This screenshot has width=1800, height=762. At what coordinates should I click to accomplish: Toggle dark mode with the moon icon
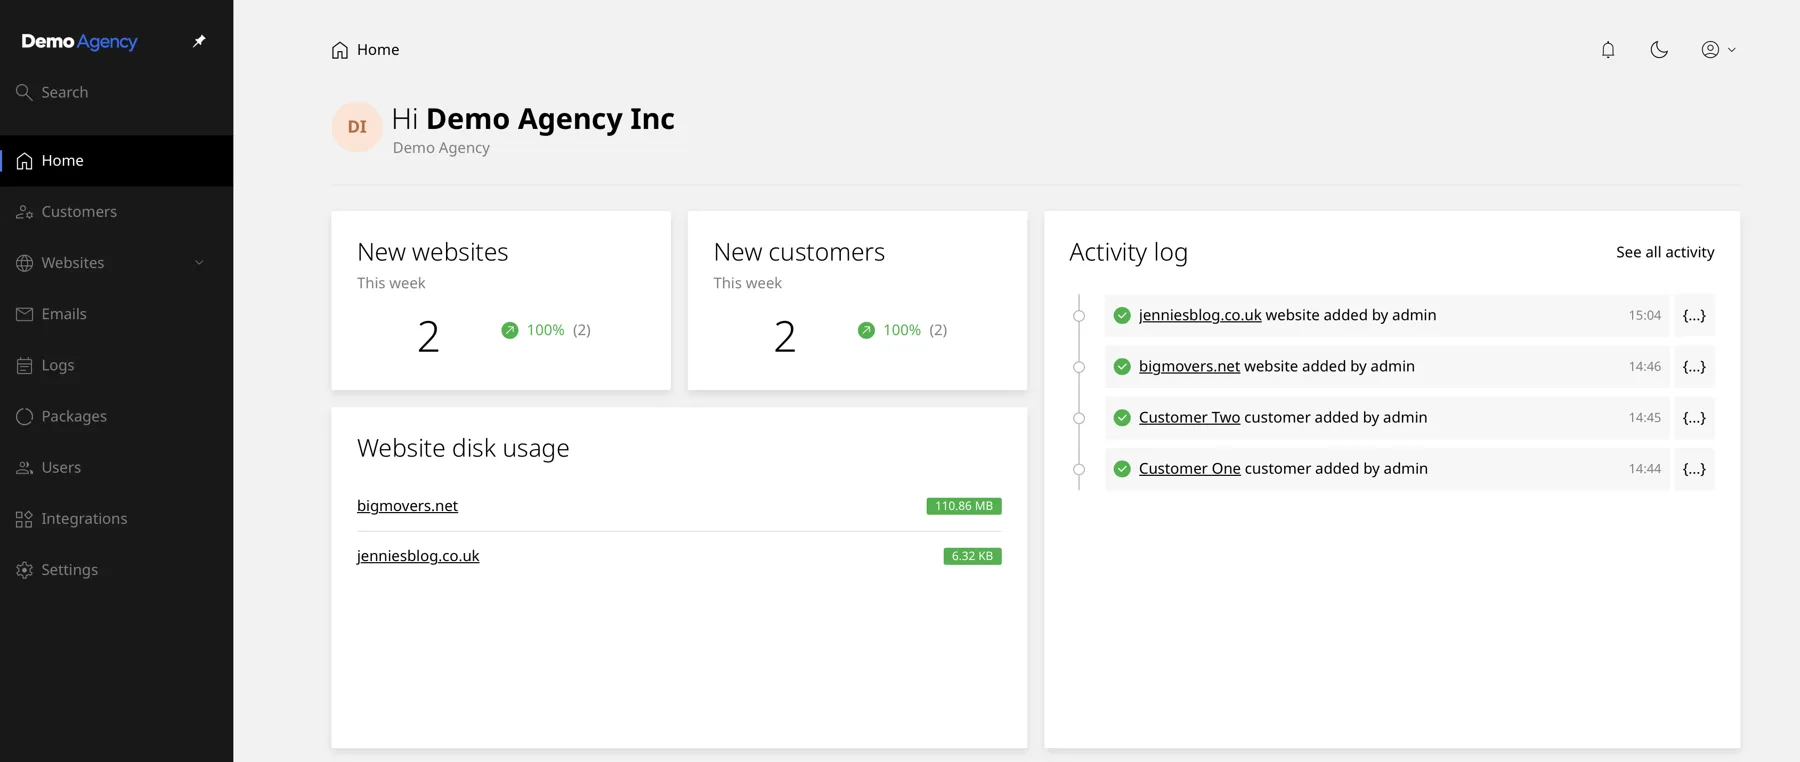[1659, 49]
